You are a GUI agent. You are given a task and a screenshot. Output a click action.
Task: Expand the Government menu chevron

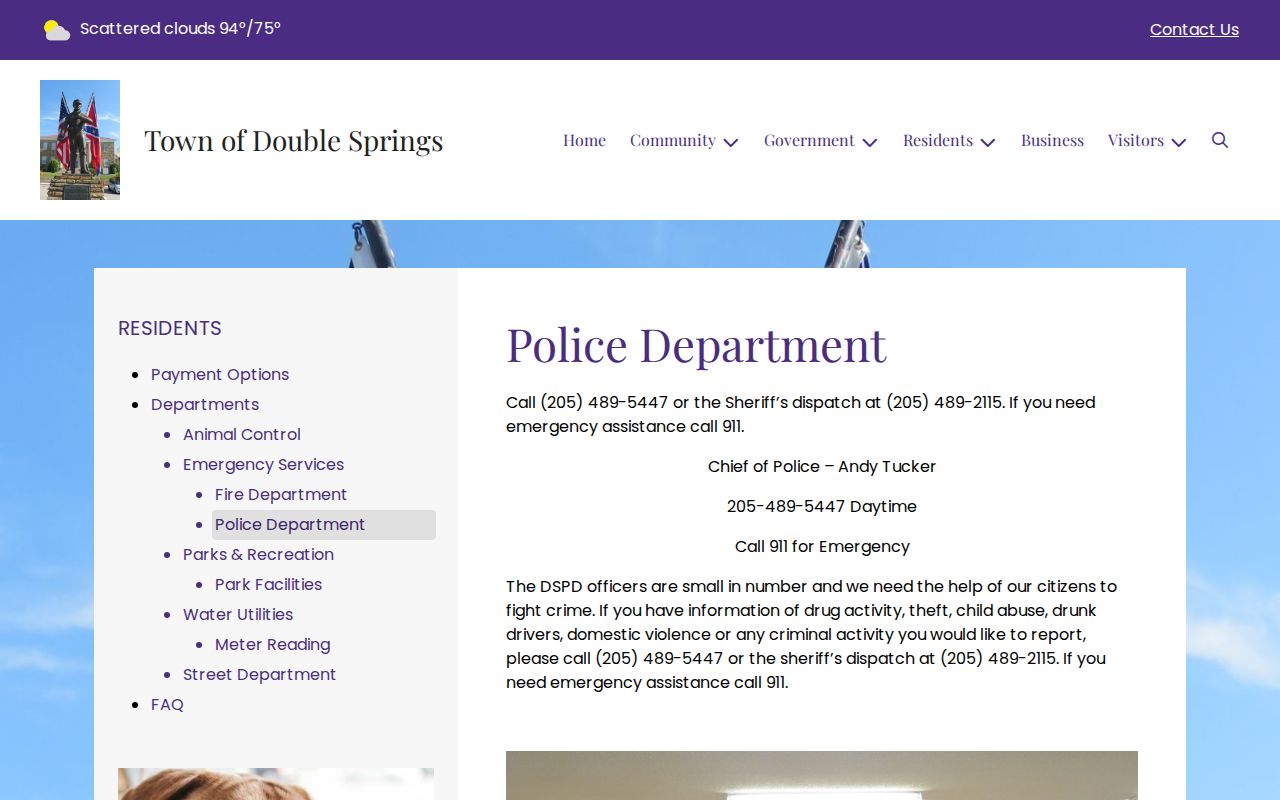tap(870, 142)
